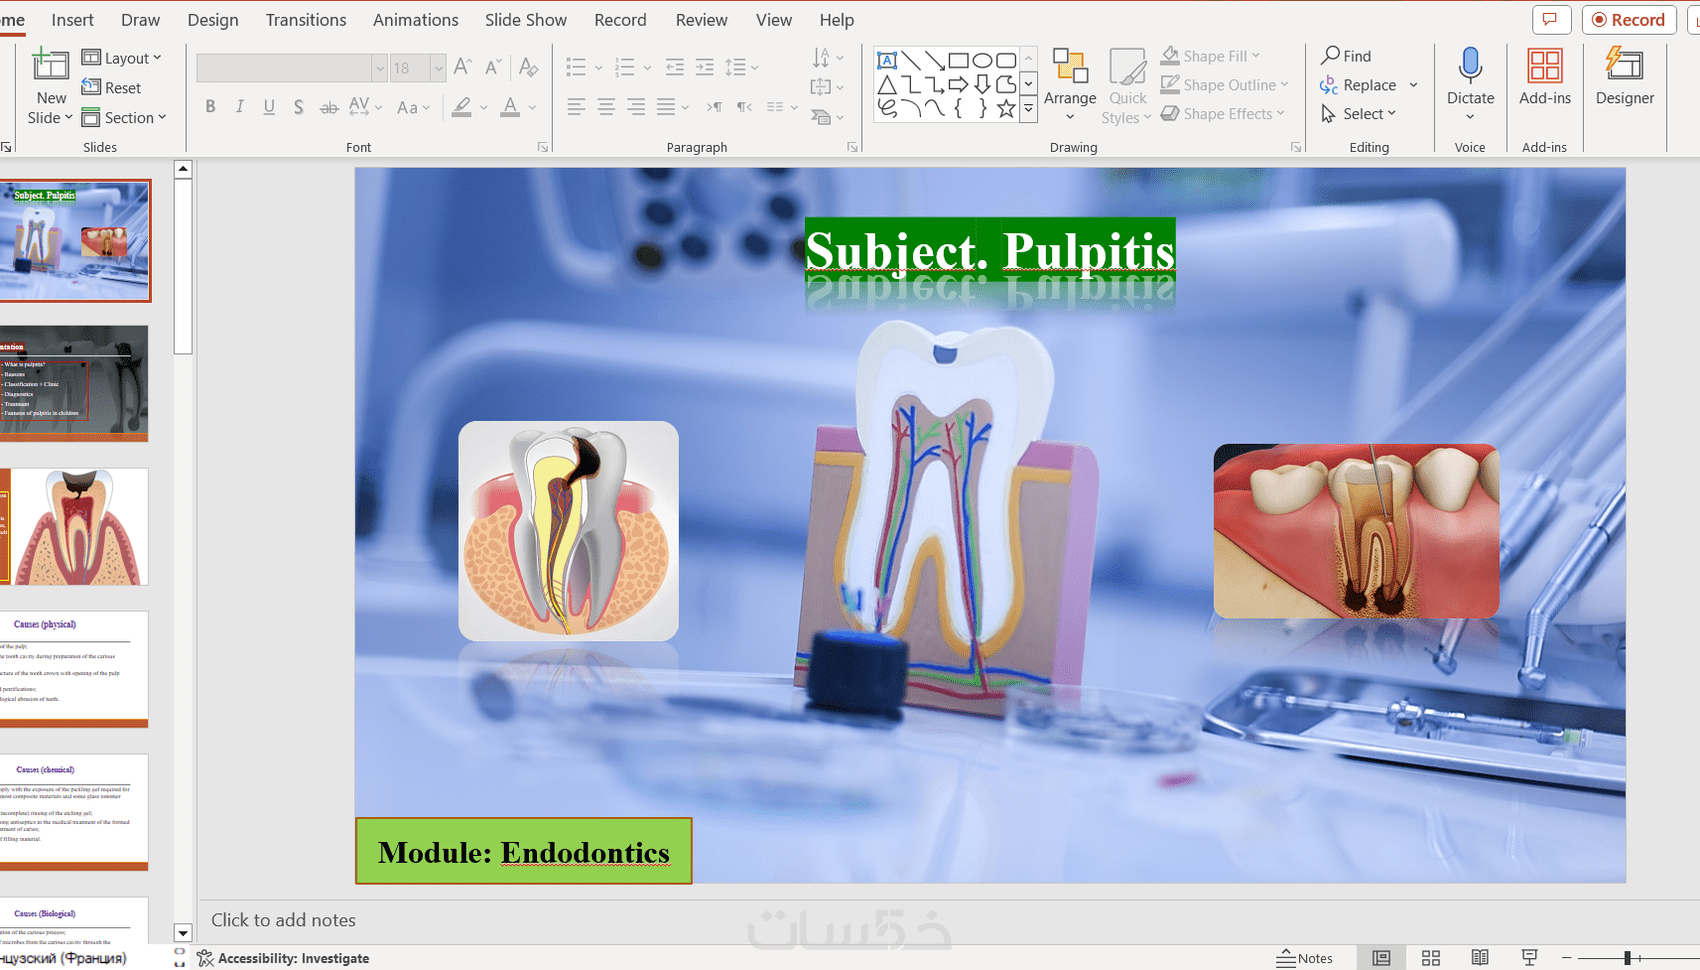Viewport: 1700px width, 970px height.
Task: Expand the font name dropdown arrow
Action: point(380,68)
